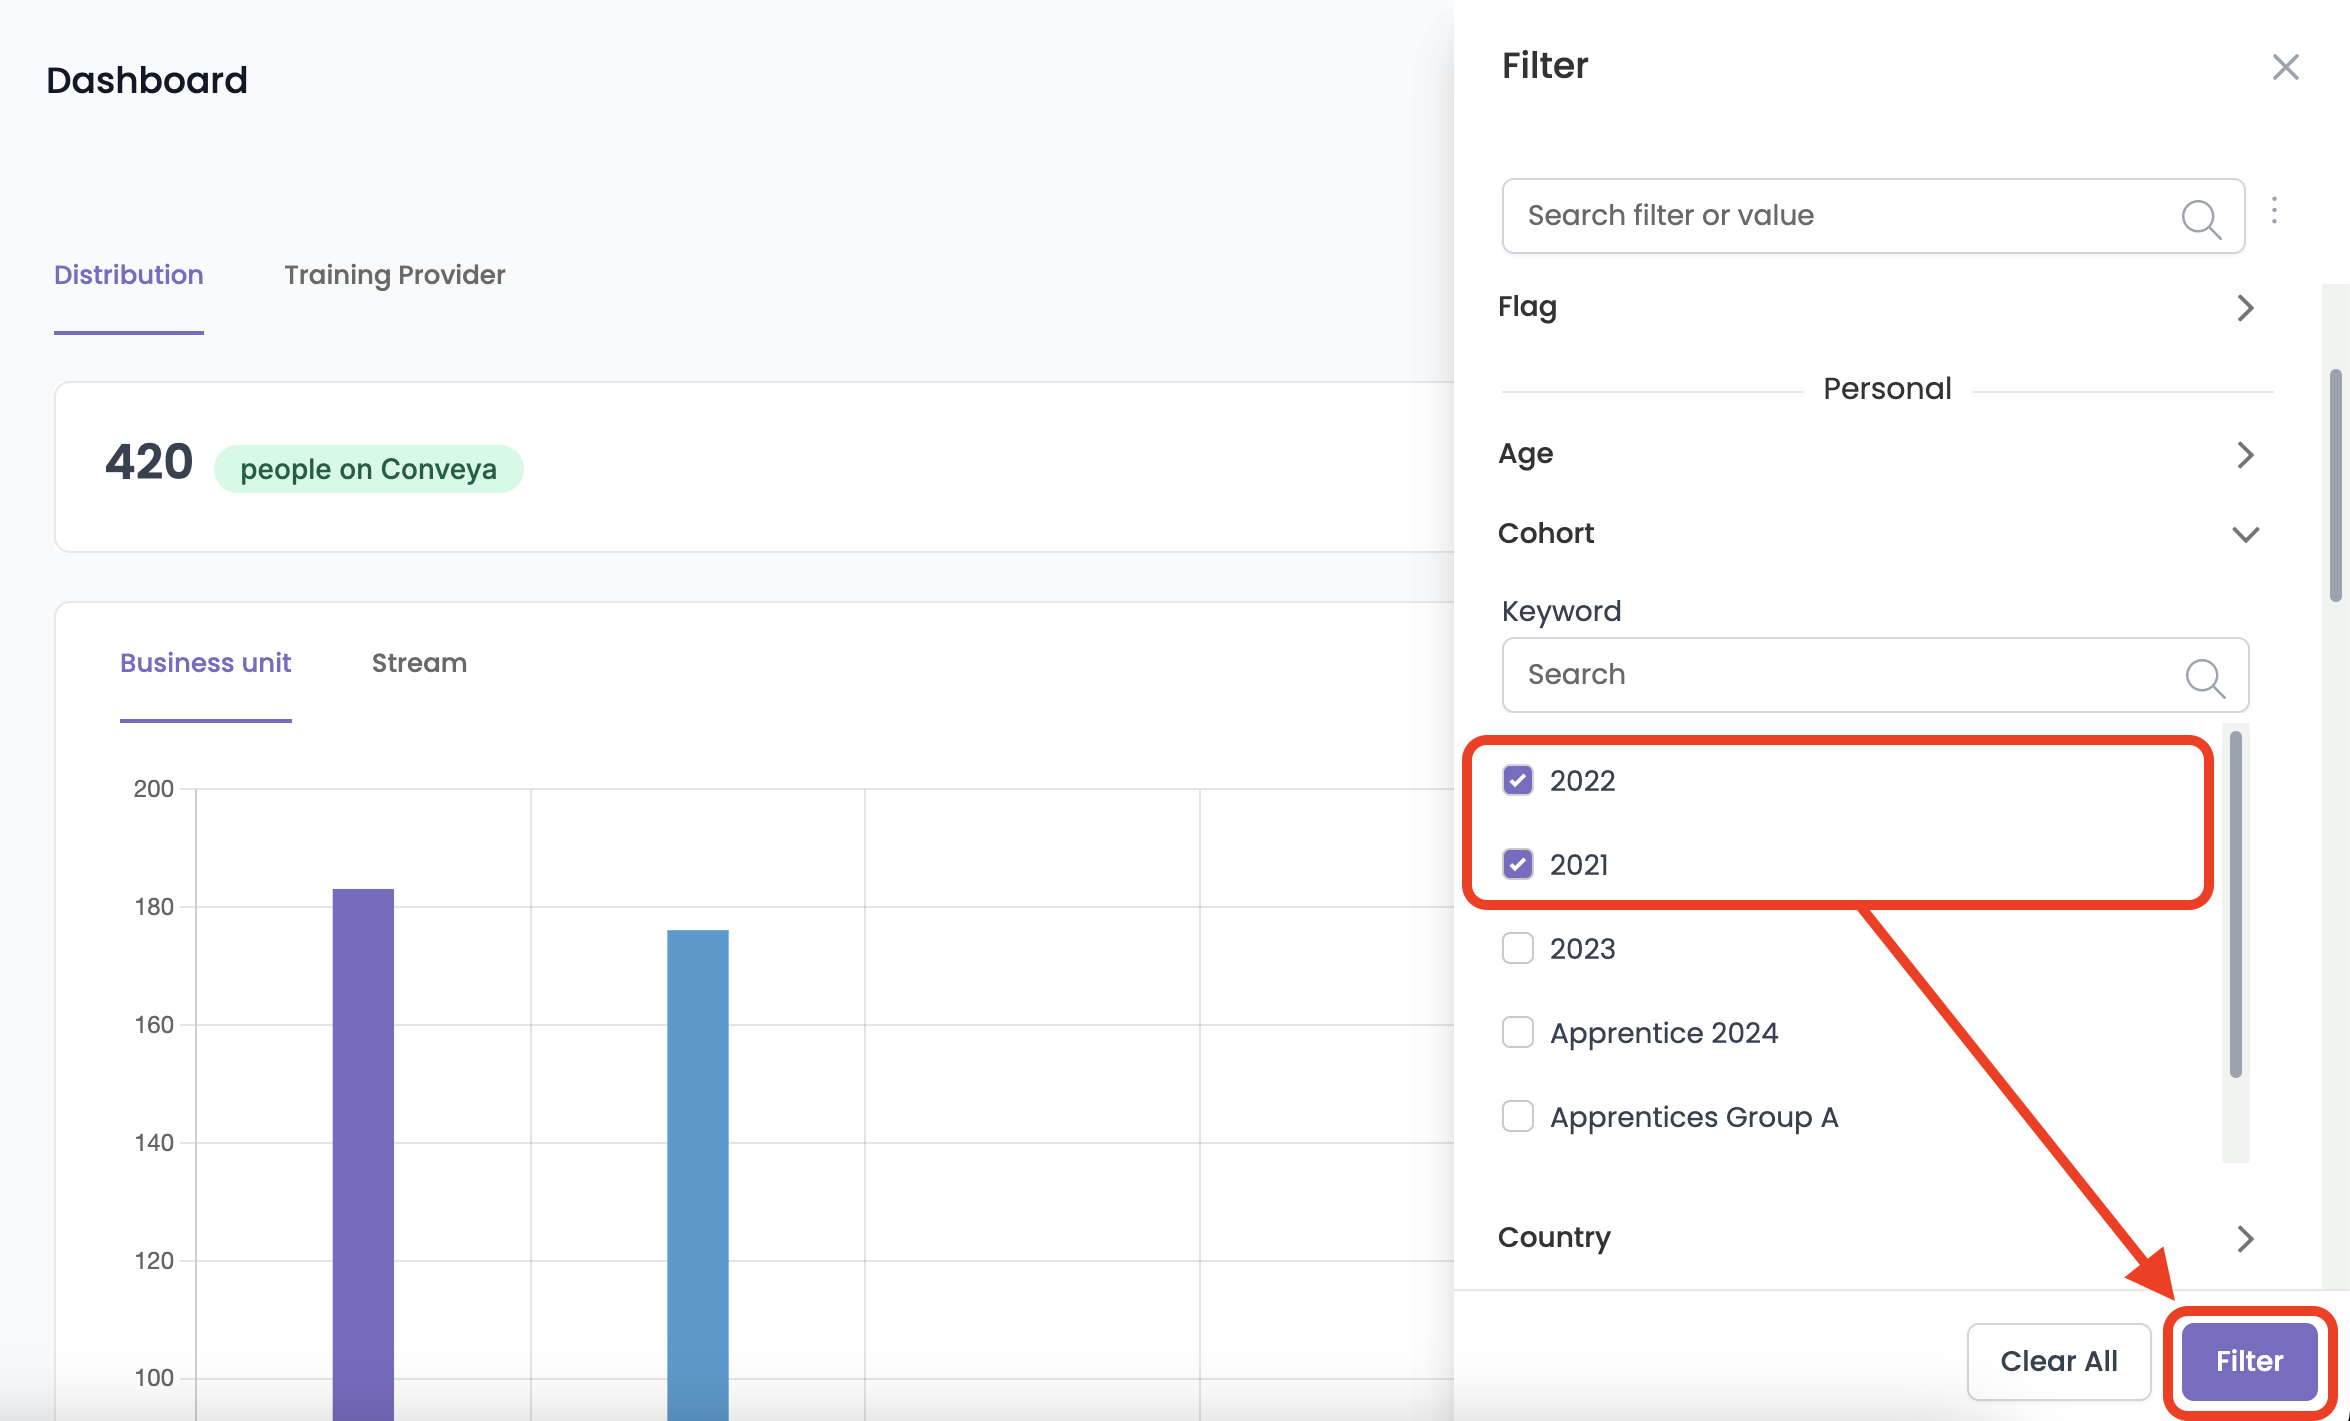
Task: Switch to the Distribution tab
Action: [129, 275]
